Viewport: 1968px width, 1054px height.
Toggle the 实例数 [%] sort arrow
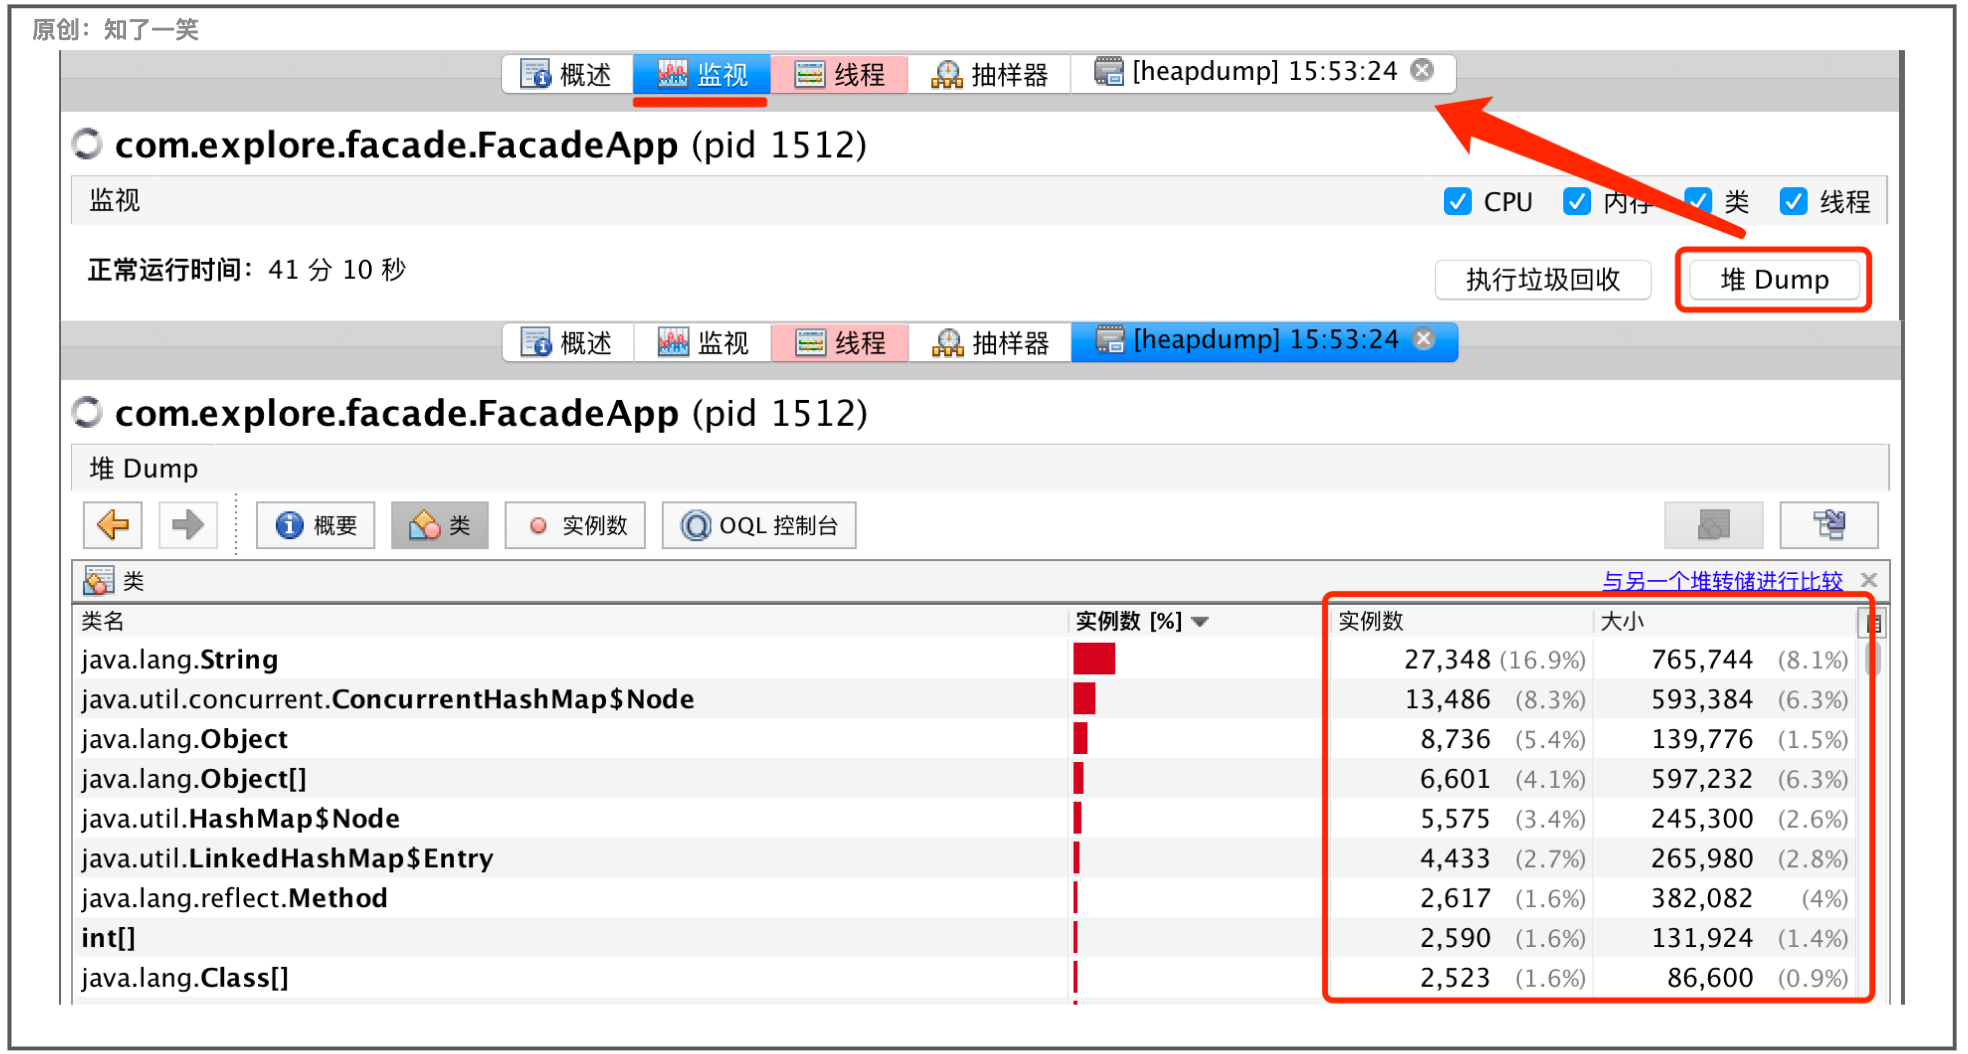[x=1200, y=622]
